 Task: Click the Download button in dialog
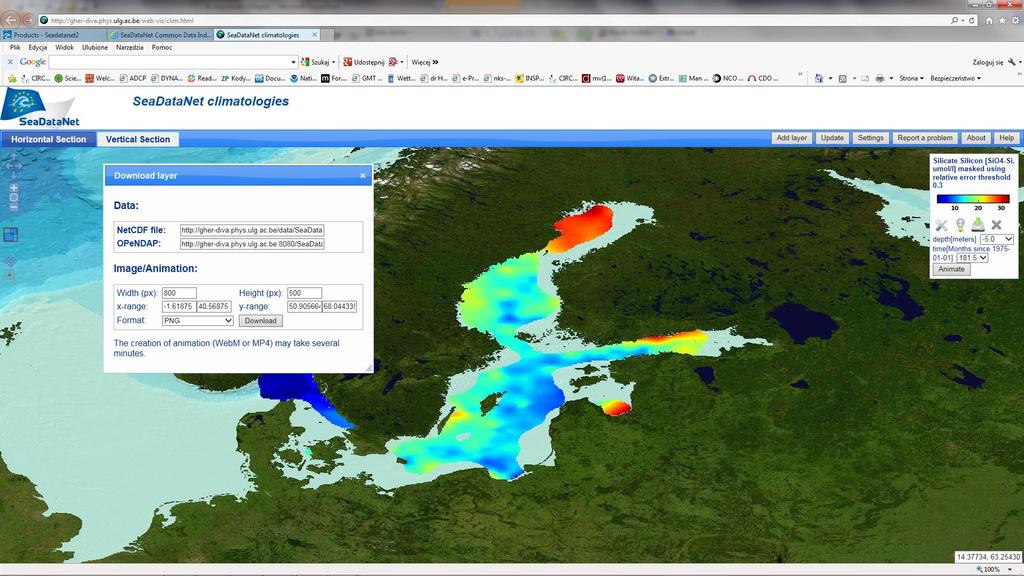pyautogui.click(x=261, y=321)
